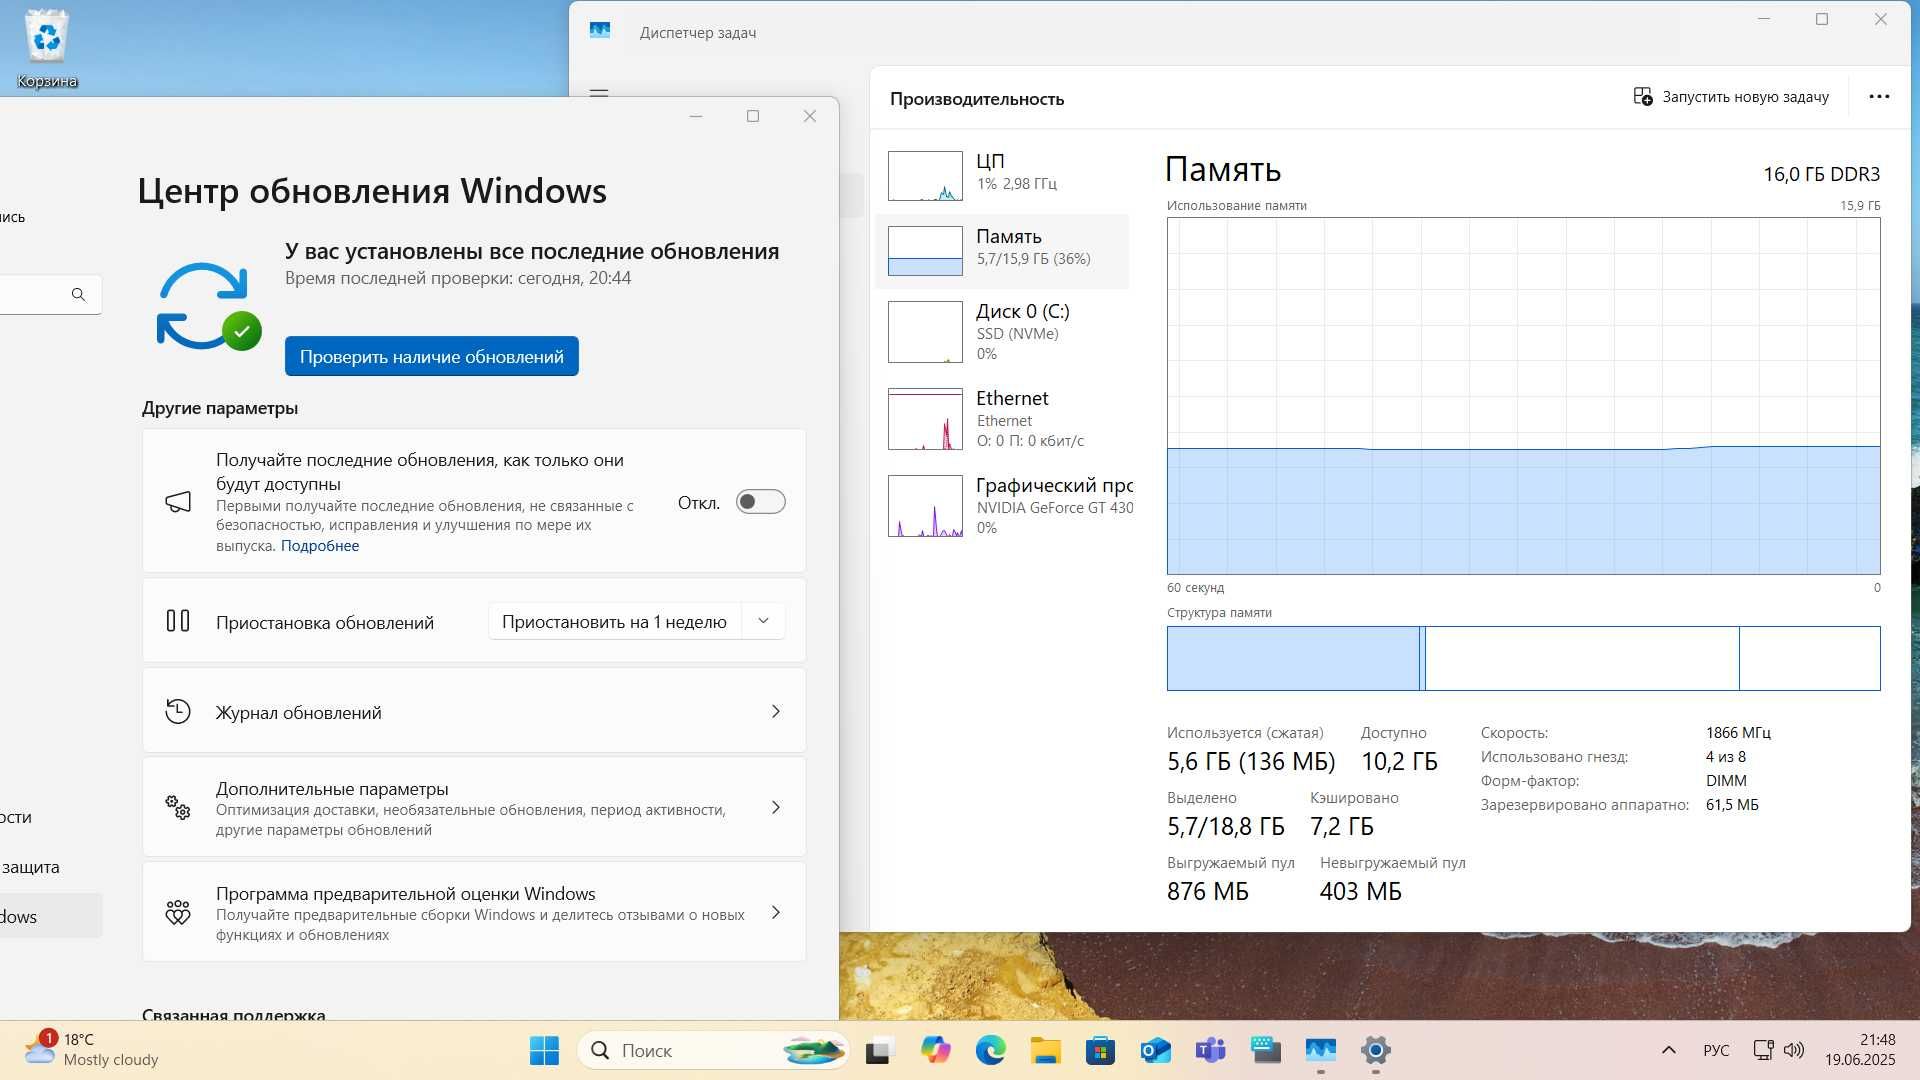Open Task Manager hamburger navigation menu
Image resolution: width=1920 pixels, height=1080 pixels.
point(599,92)
